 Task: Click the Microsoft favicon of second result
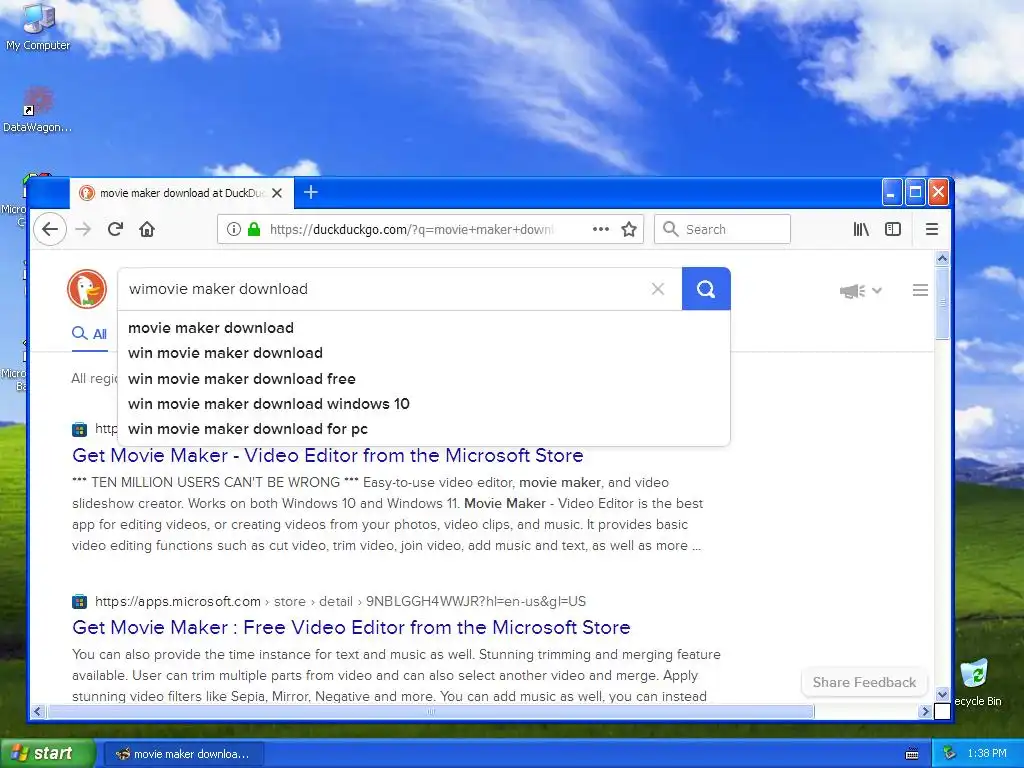(x=79, y=601)
